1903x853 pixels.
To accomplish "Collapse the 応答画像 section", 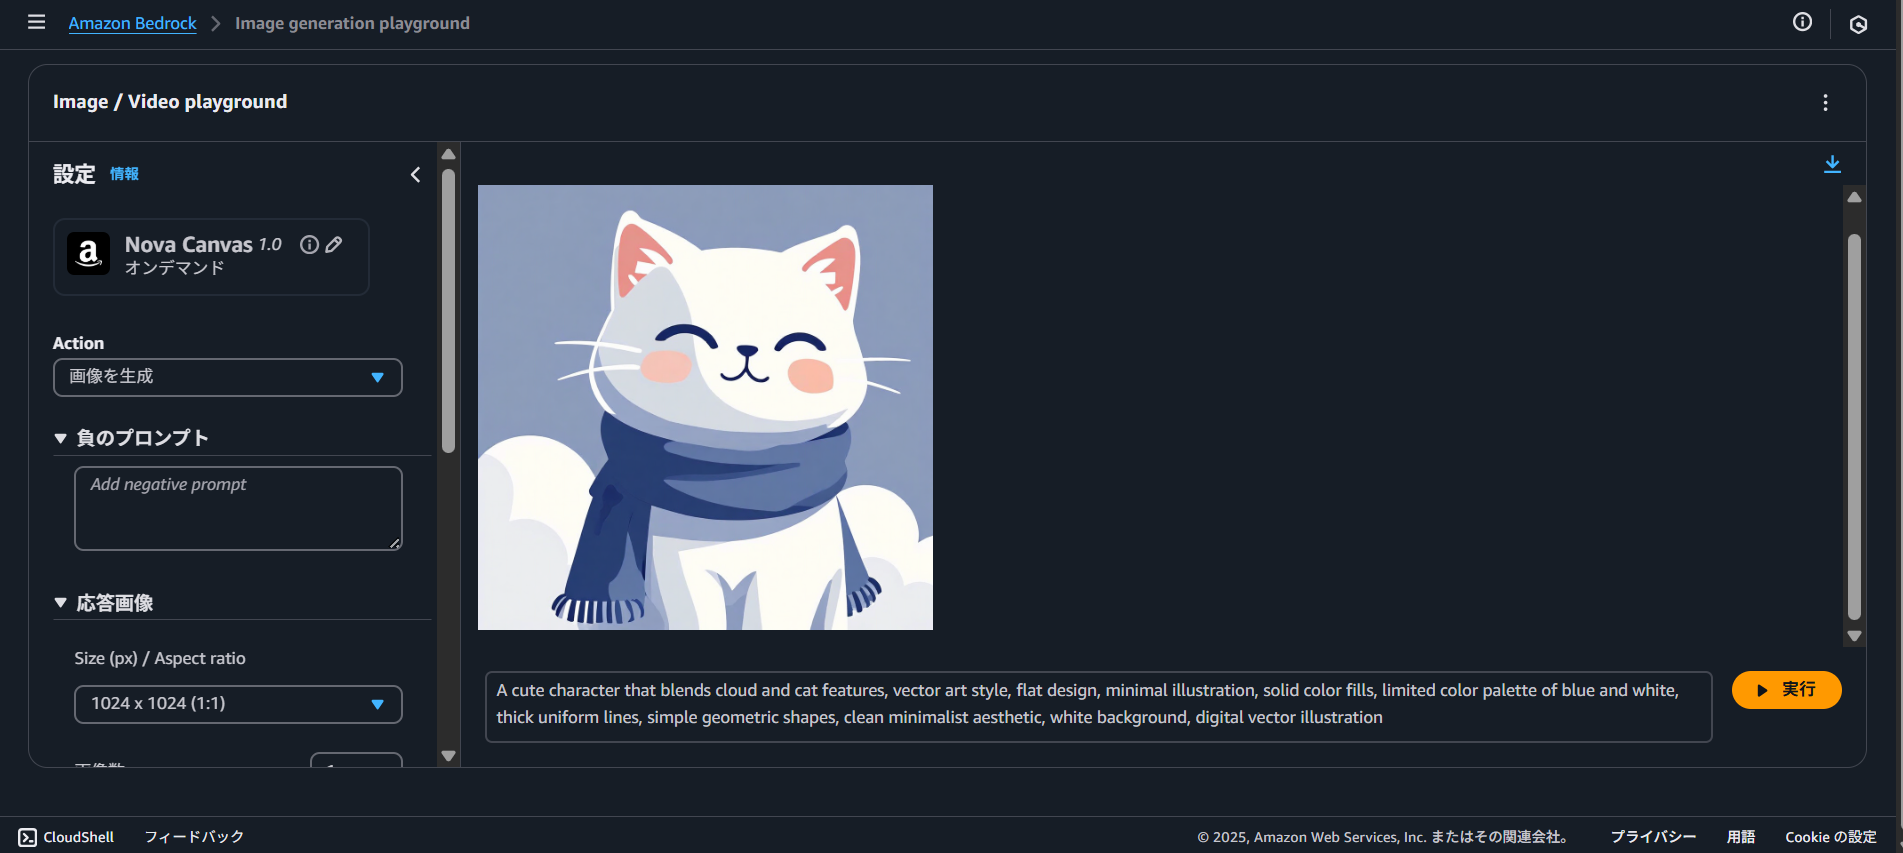I will tap(104, 603).
